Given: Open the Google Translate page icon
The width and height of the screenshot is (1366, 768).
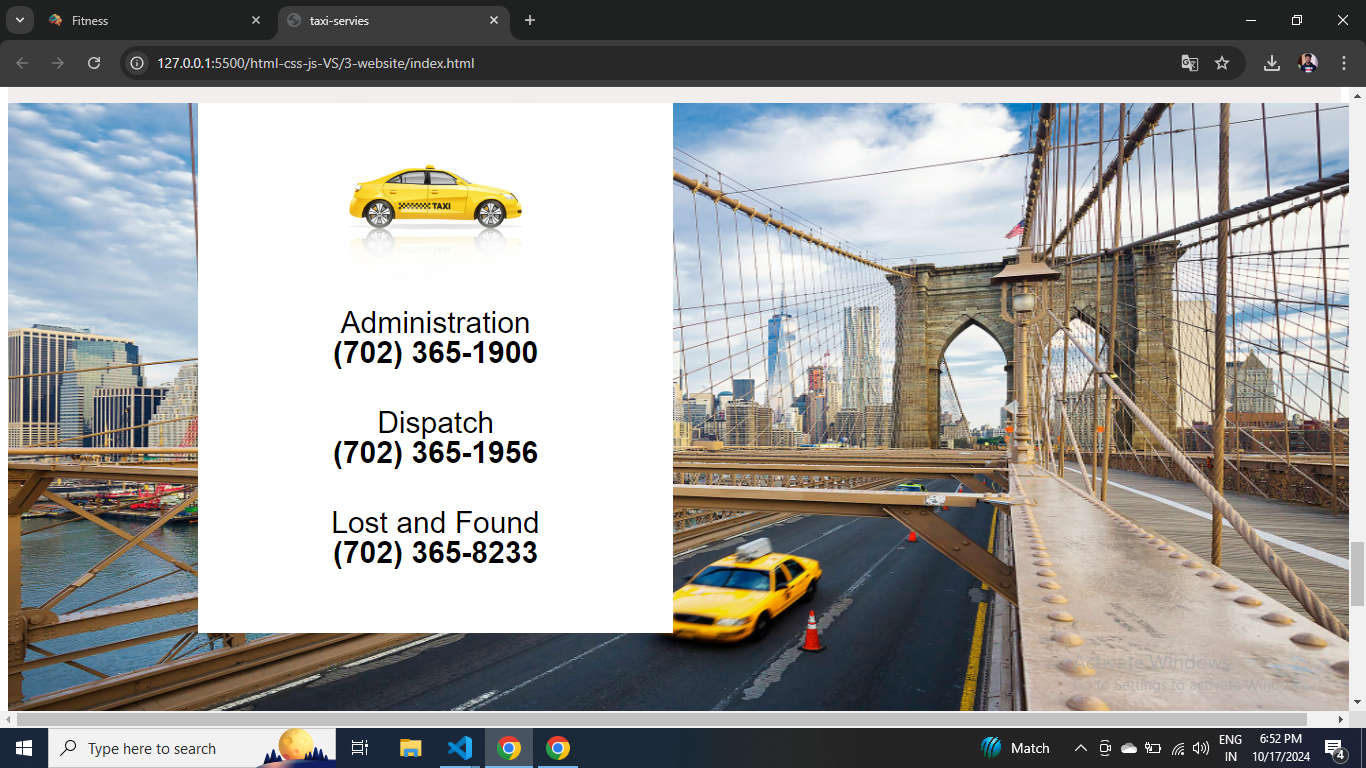Looking at the screenshot, I should (1190, 63).
